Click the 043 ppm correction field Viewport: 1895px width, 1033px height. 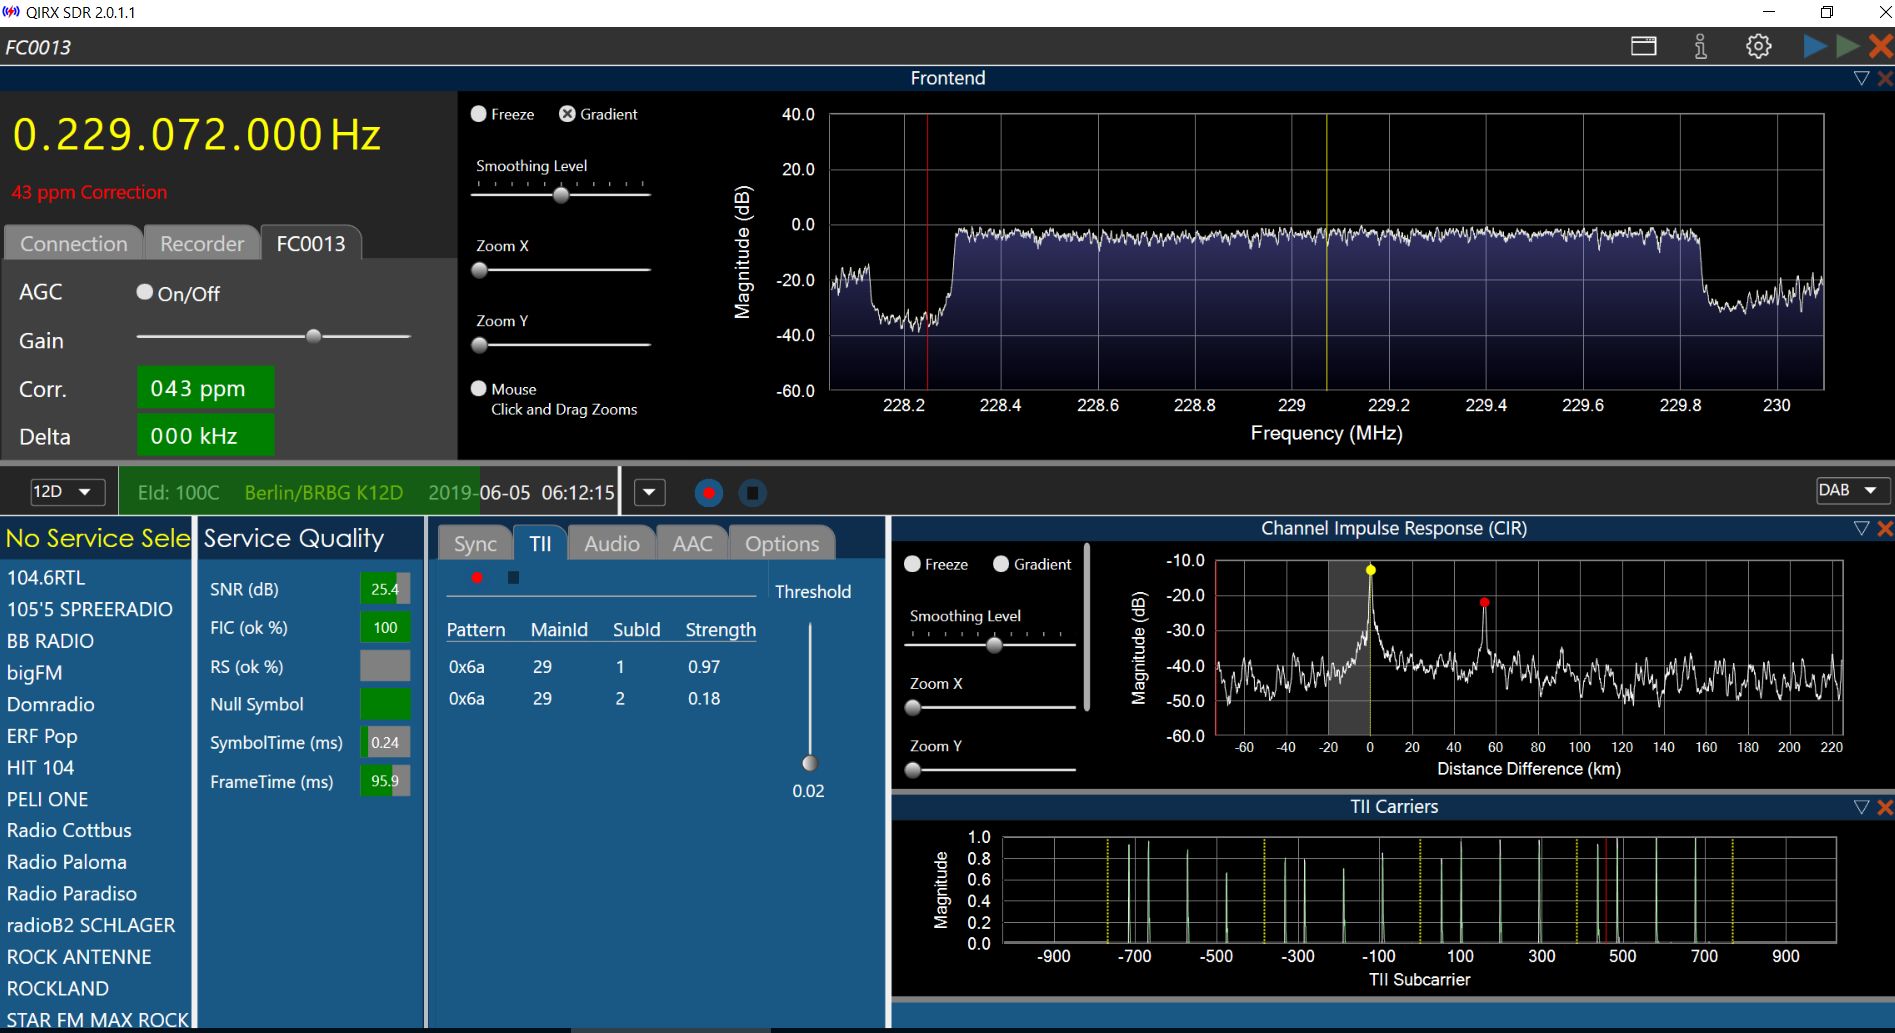pos(204,389)
